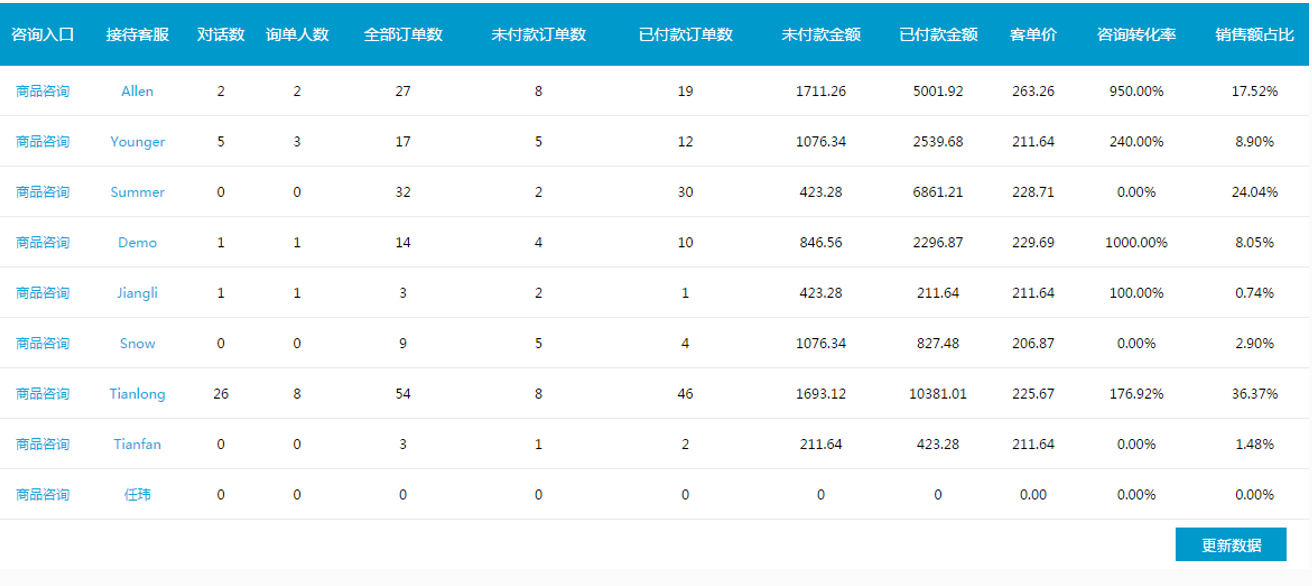Image resolution: width=1312 pixels, height=586 pixels.
Task: Click the 咨询转化率 column header
Action: coord(1136,34)
